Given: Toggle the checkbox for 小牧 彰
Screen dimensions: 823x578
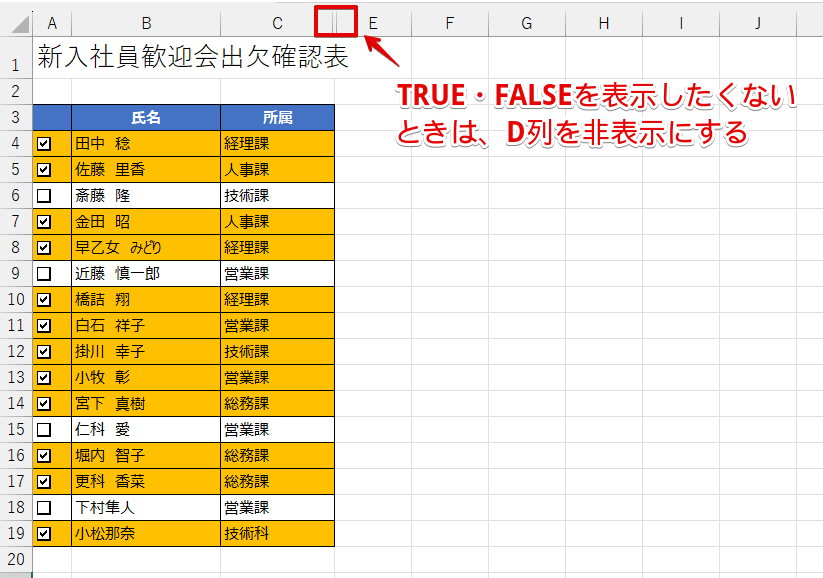Looking at the screenshot, I should coord(44,377).
